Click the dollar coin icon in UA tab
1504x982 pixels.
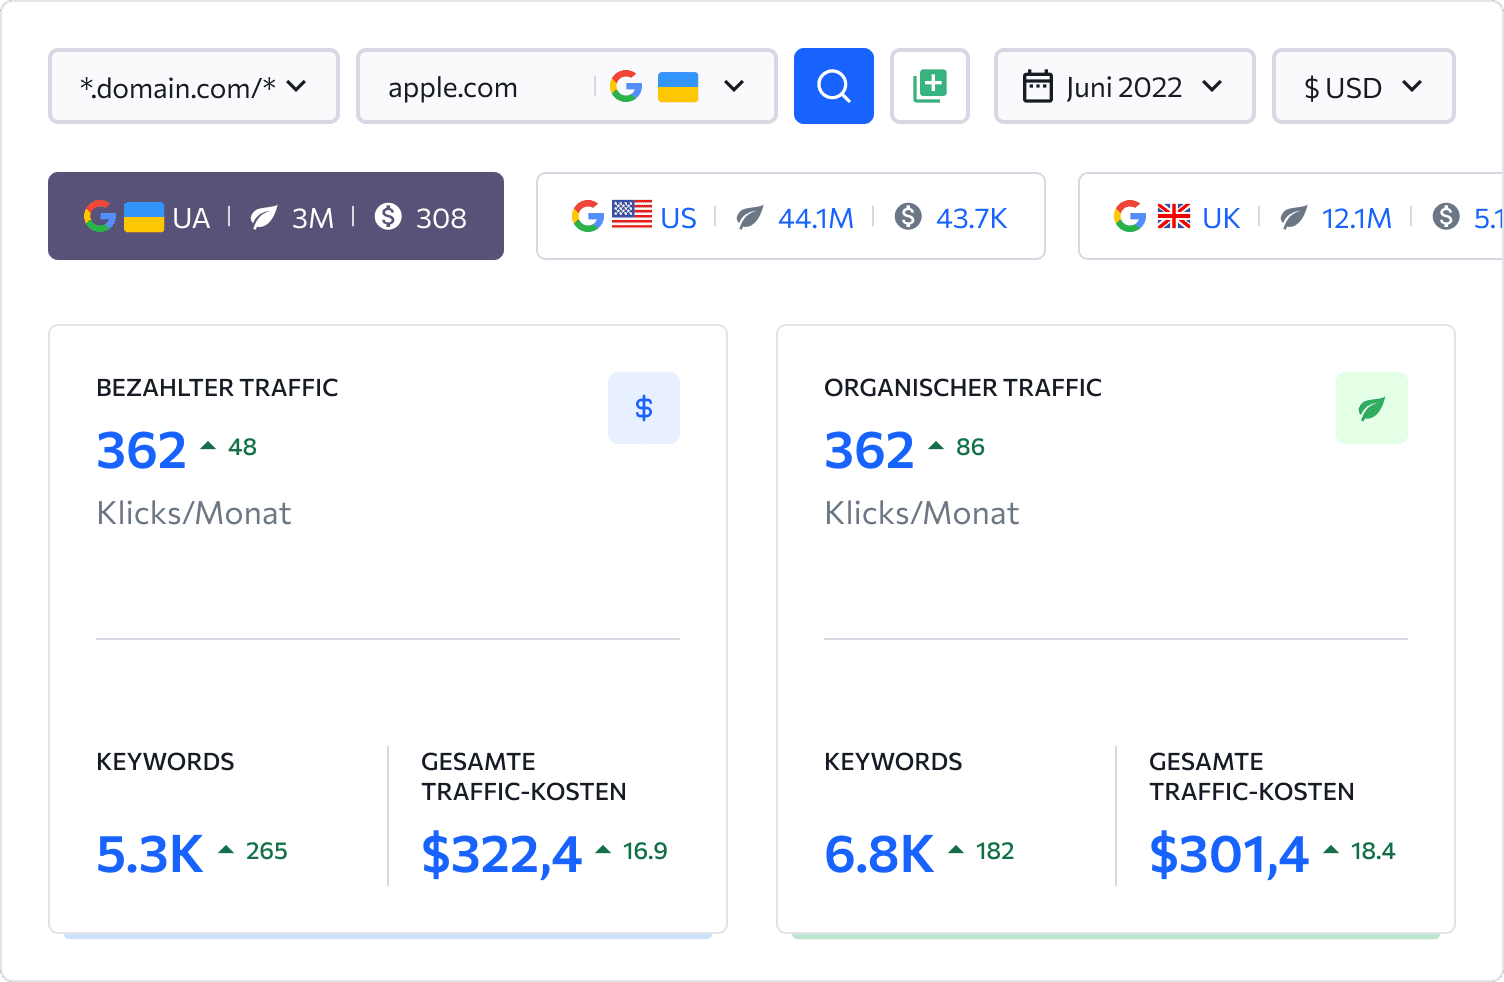point(388,216)
